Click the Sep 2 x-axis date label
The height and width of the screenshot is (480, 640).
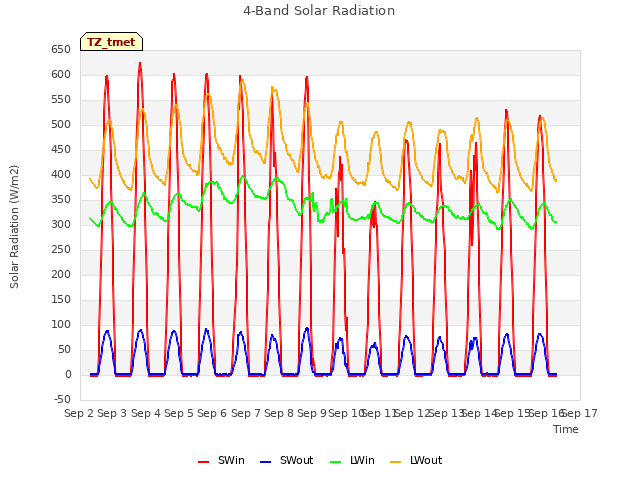tap(79, 413)
